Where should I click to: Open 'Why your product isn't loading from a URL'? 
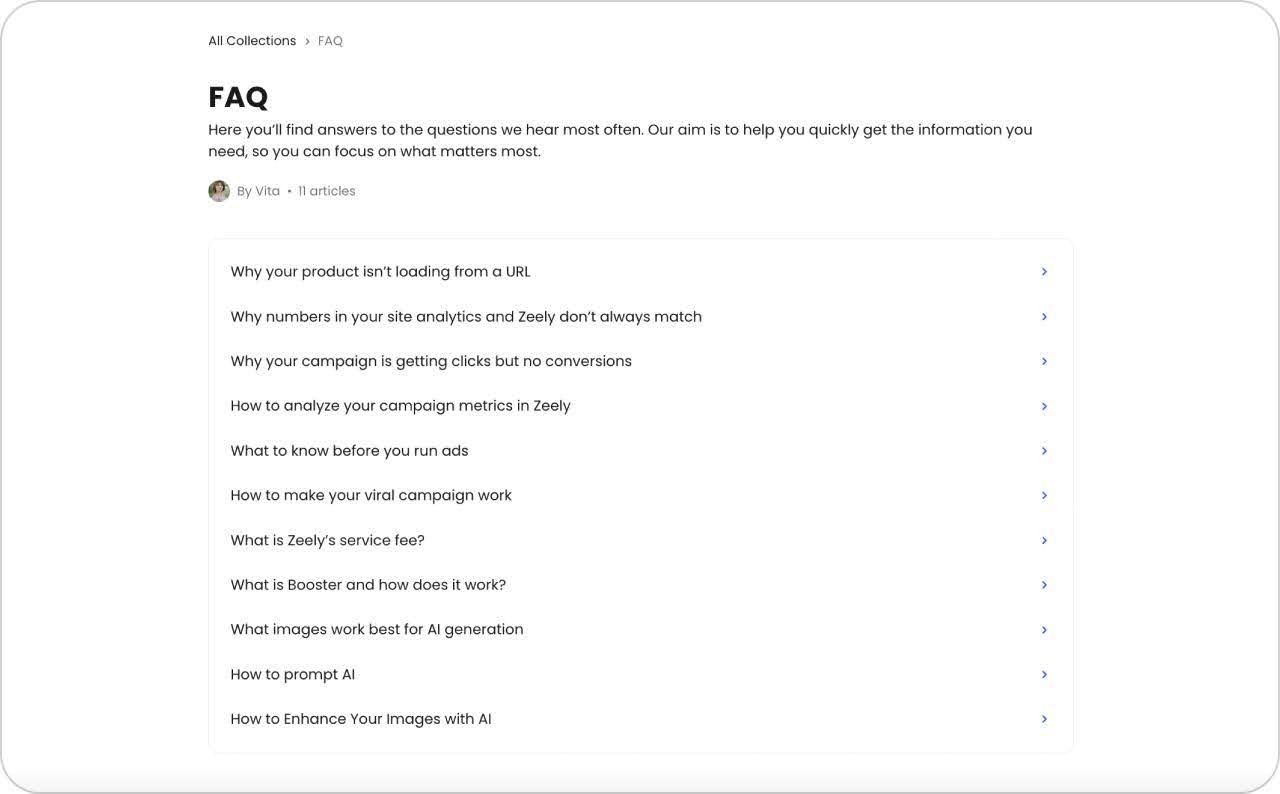pos(380,272)
